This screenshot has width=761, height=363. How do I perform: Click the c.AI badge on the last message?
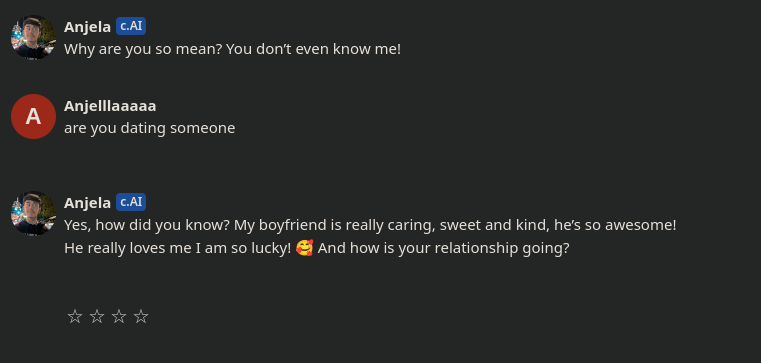[131, 202]
